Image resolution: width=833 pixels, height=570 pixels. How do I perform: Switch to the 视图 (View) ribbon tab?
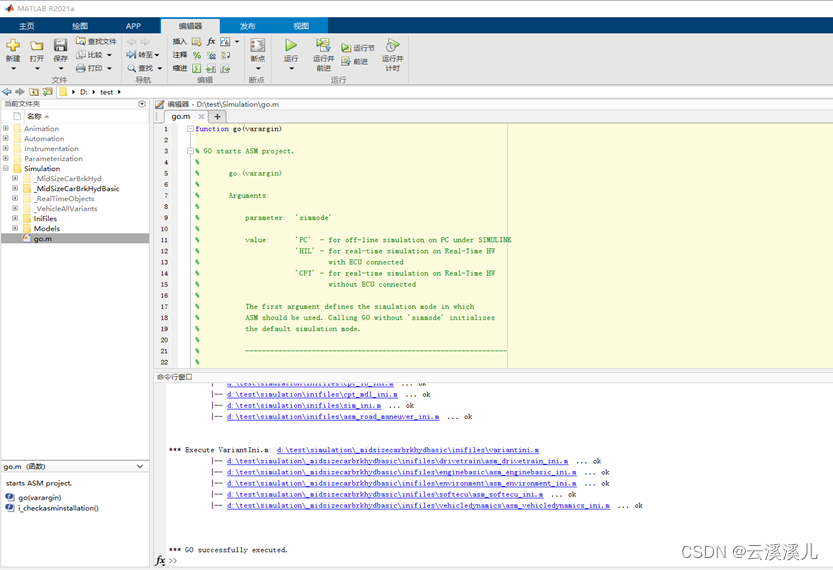tap(301, 26)
